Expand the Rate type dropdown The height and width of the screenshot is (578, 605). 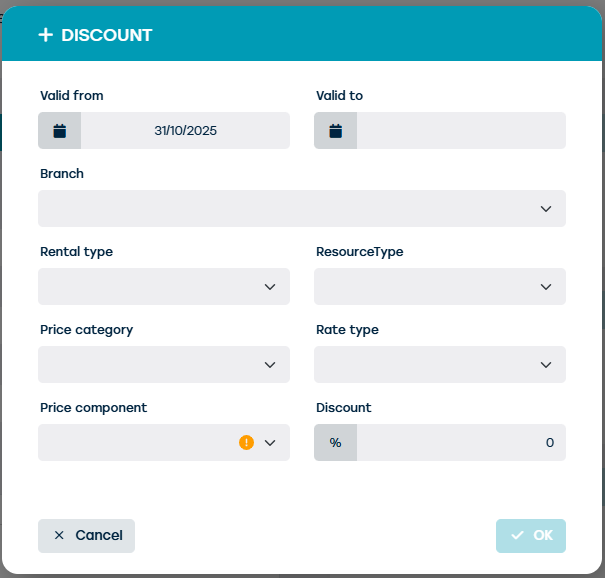pyautogui.click(x=545, y=365)
